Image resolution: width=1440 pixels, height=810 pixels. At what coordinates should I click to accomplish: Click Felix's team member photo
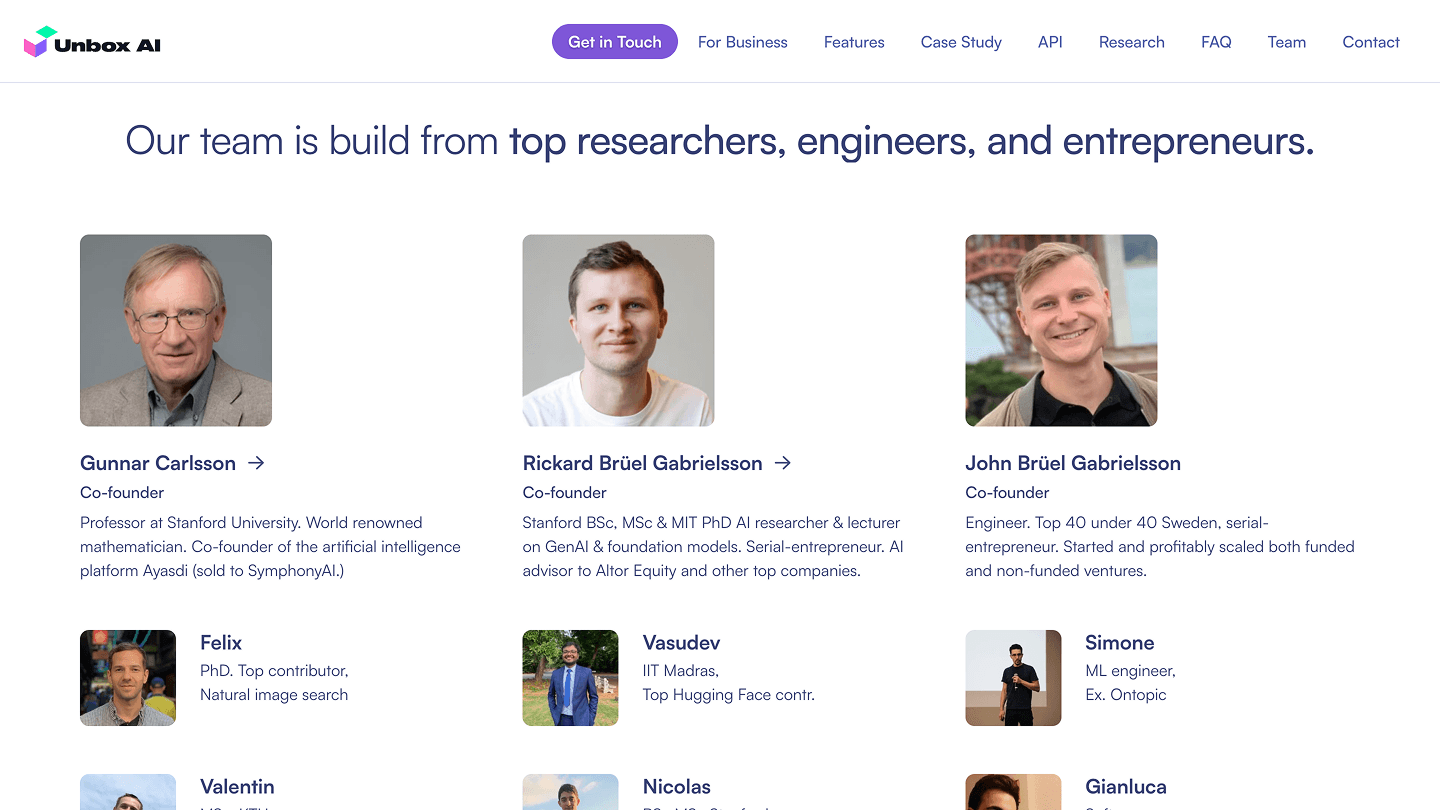point(128,678)
